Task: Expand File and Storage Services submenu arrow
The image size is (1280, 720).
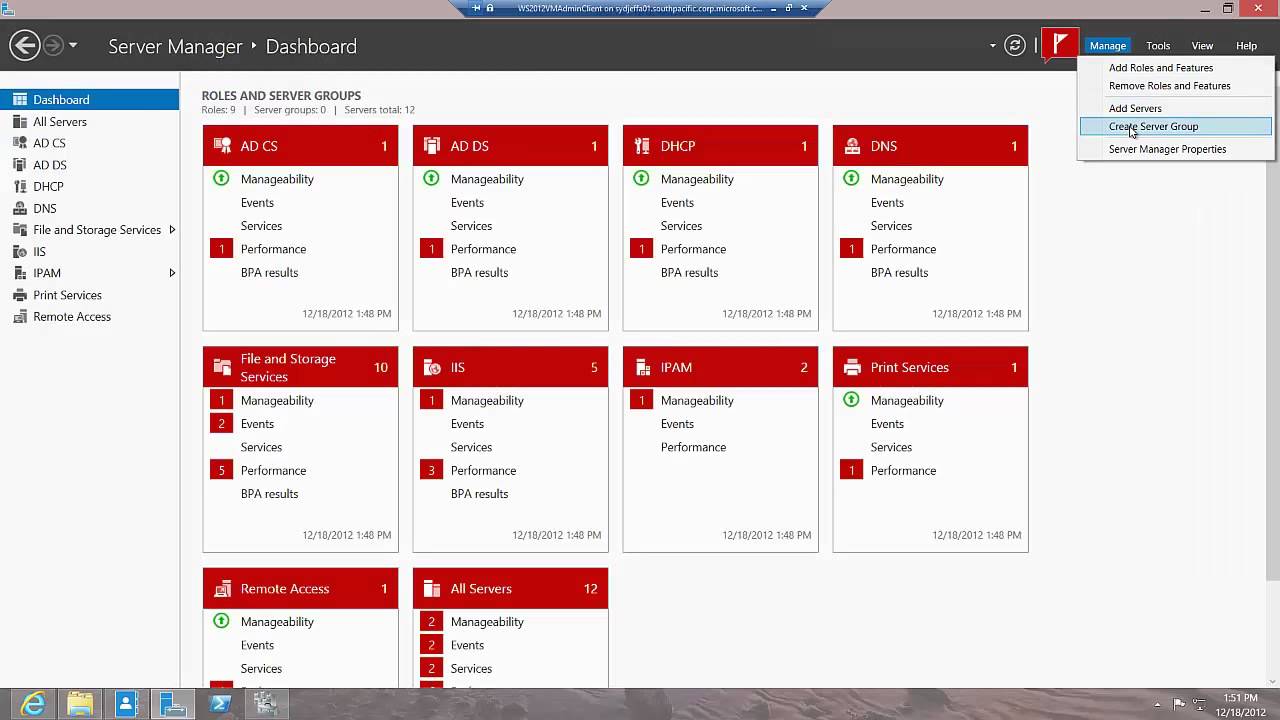Action: click(172, 230)
